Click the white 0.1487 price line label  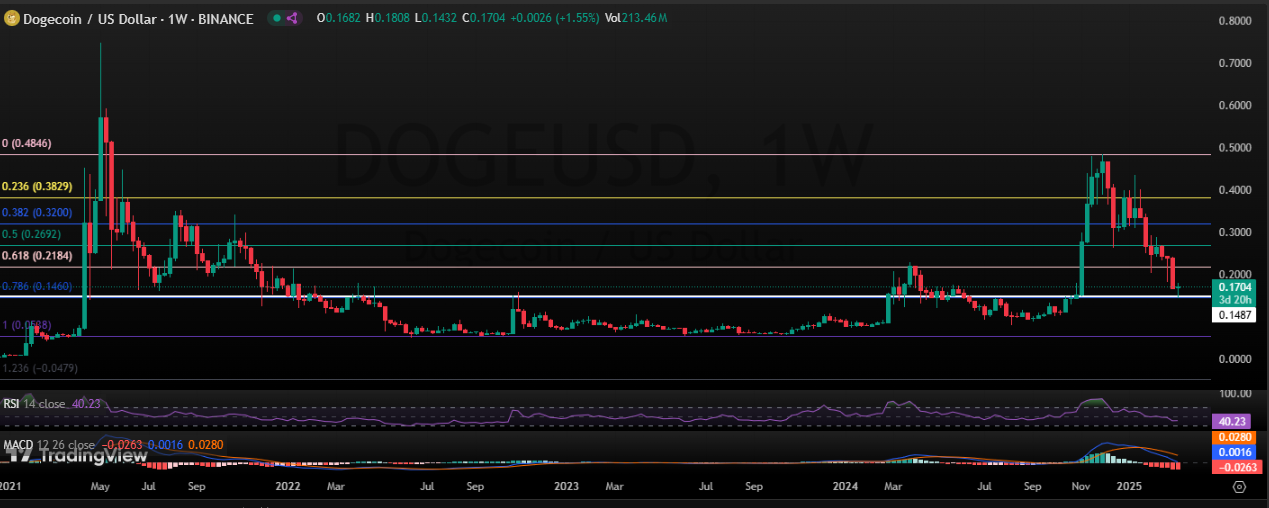point(1235,315)
